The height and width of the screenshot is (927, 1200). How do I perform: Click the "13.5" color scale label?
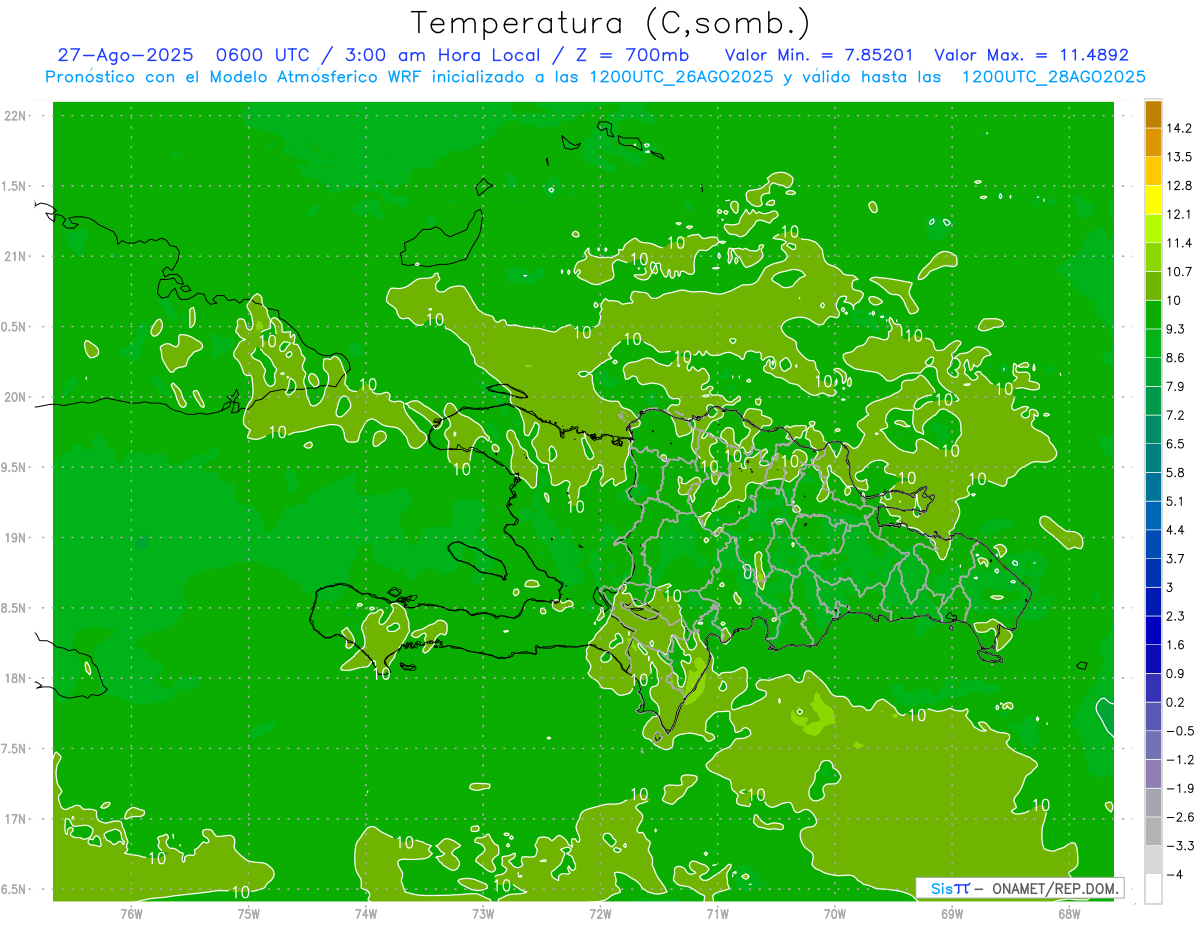coord(1179,157)
